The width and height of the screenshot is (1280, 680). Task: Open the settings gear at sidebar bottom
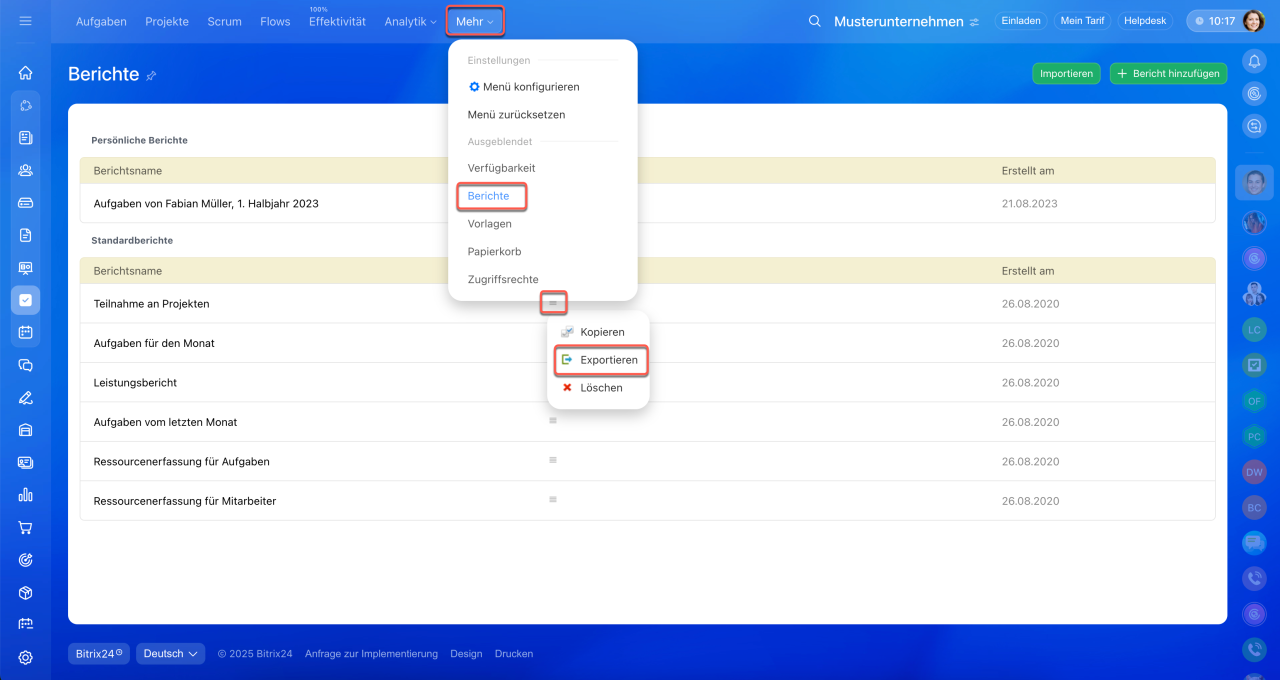pyautogui.click(x=26, y=658)
